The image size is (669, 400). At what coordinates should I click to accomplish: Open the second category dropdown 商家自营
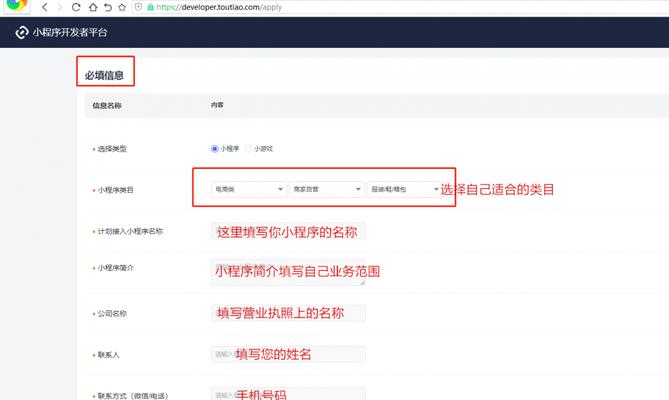[x=327, y=189]
